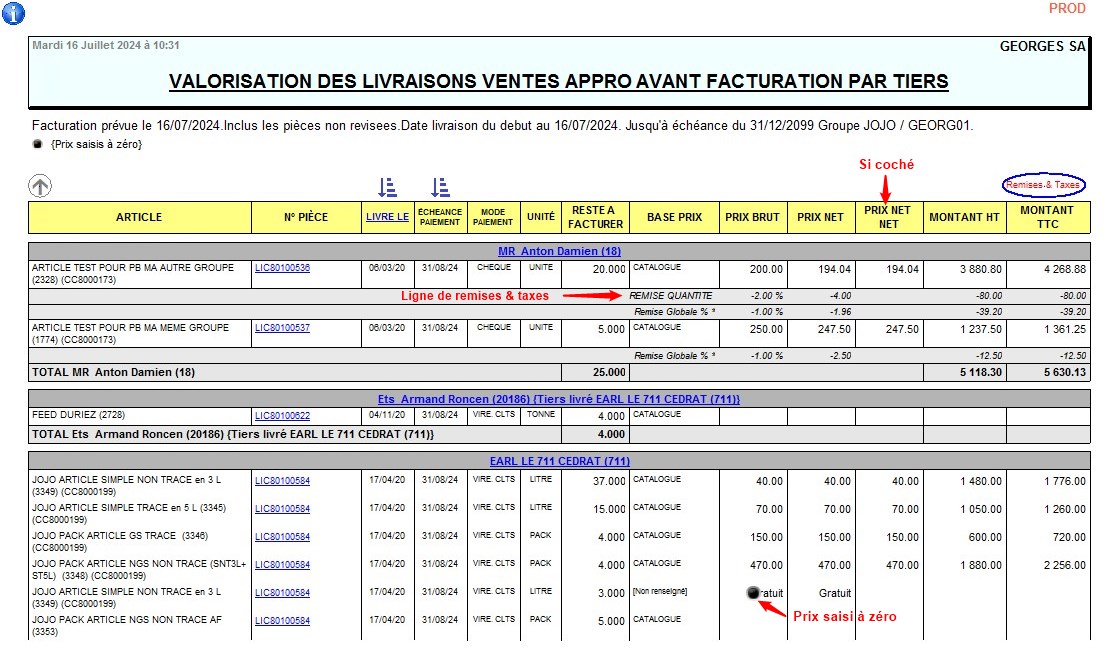Image resolution: width=1115 pixels, height=655 pixels.
Task: Open Ets Armand Roncen (20186) group header
Action: tap(559, 399)
